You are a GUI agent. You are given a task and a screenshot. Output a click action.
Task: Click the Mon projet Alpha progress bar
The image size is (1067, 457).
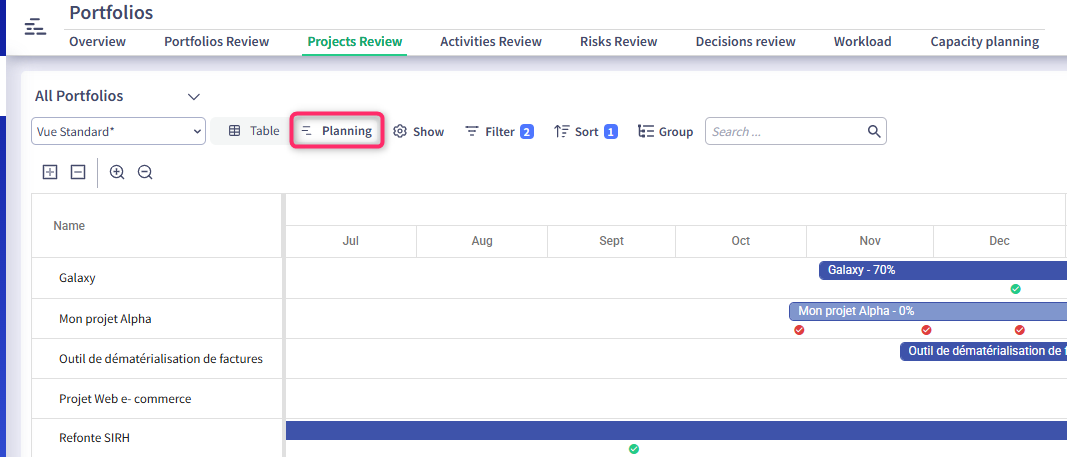pyautogui.click(x=926, y=311)
